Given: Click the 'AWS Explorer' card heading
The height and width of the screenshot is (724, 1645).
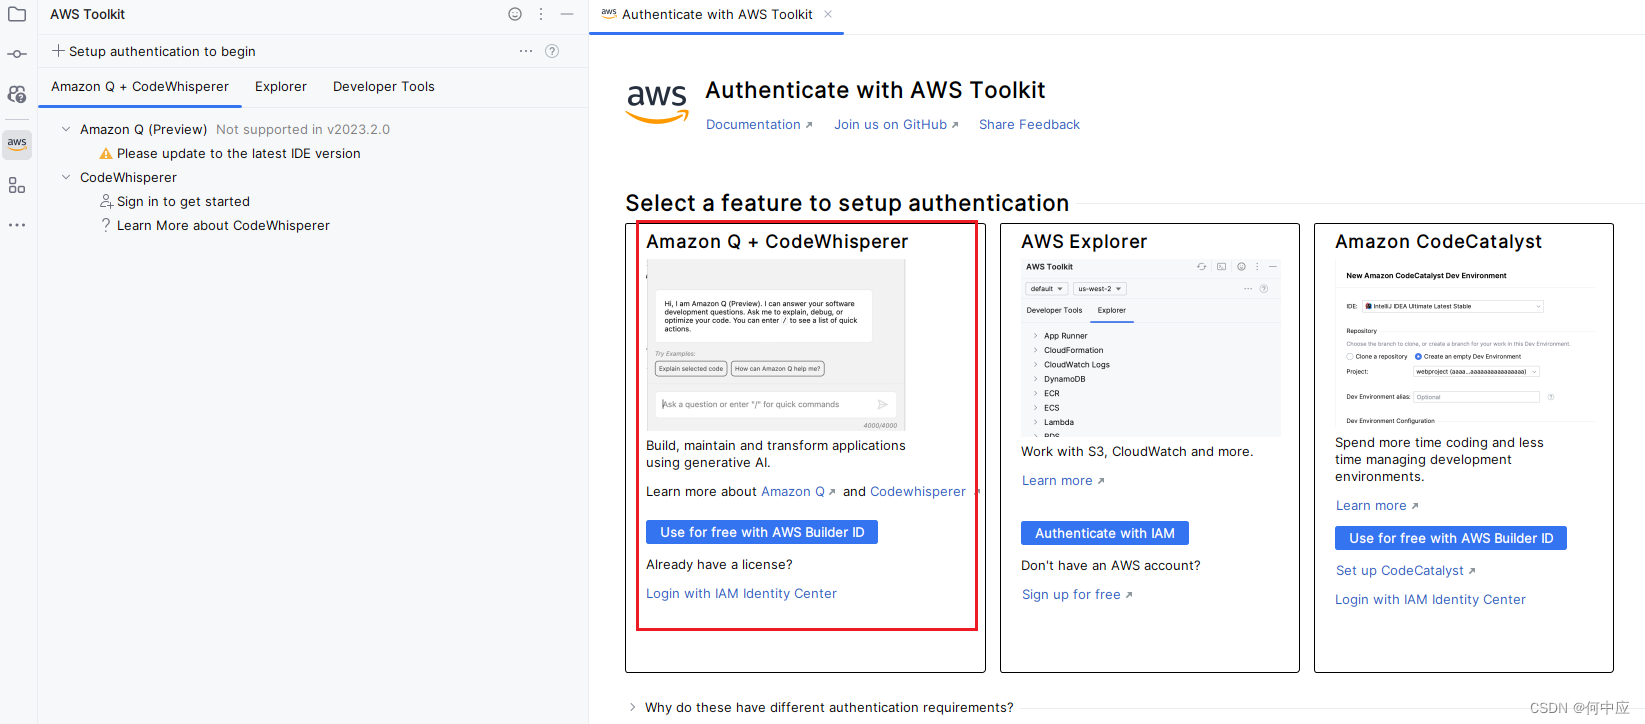Looking at the screenshot, I should click(x=1084, y=242).
